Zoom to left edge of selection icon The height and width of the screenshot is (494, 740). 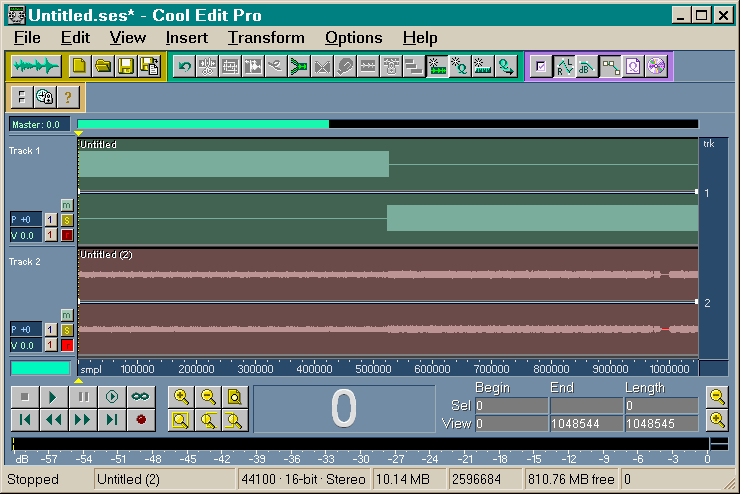[x=208, y=419]
